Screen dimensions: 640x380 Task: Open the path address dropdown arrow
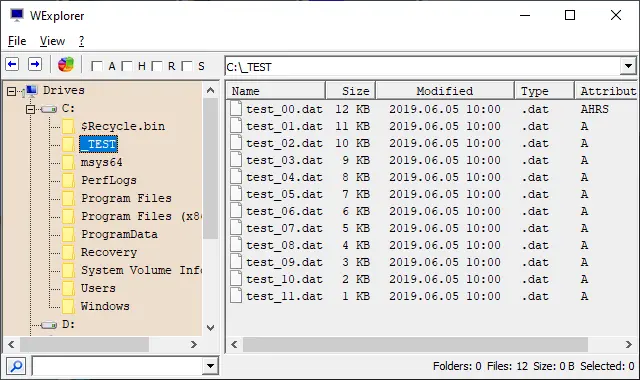click(x=628, y=66)
